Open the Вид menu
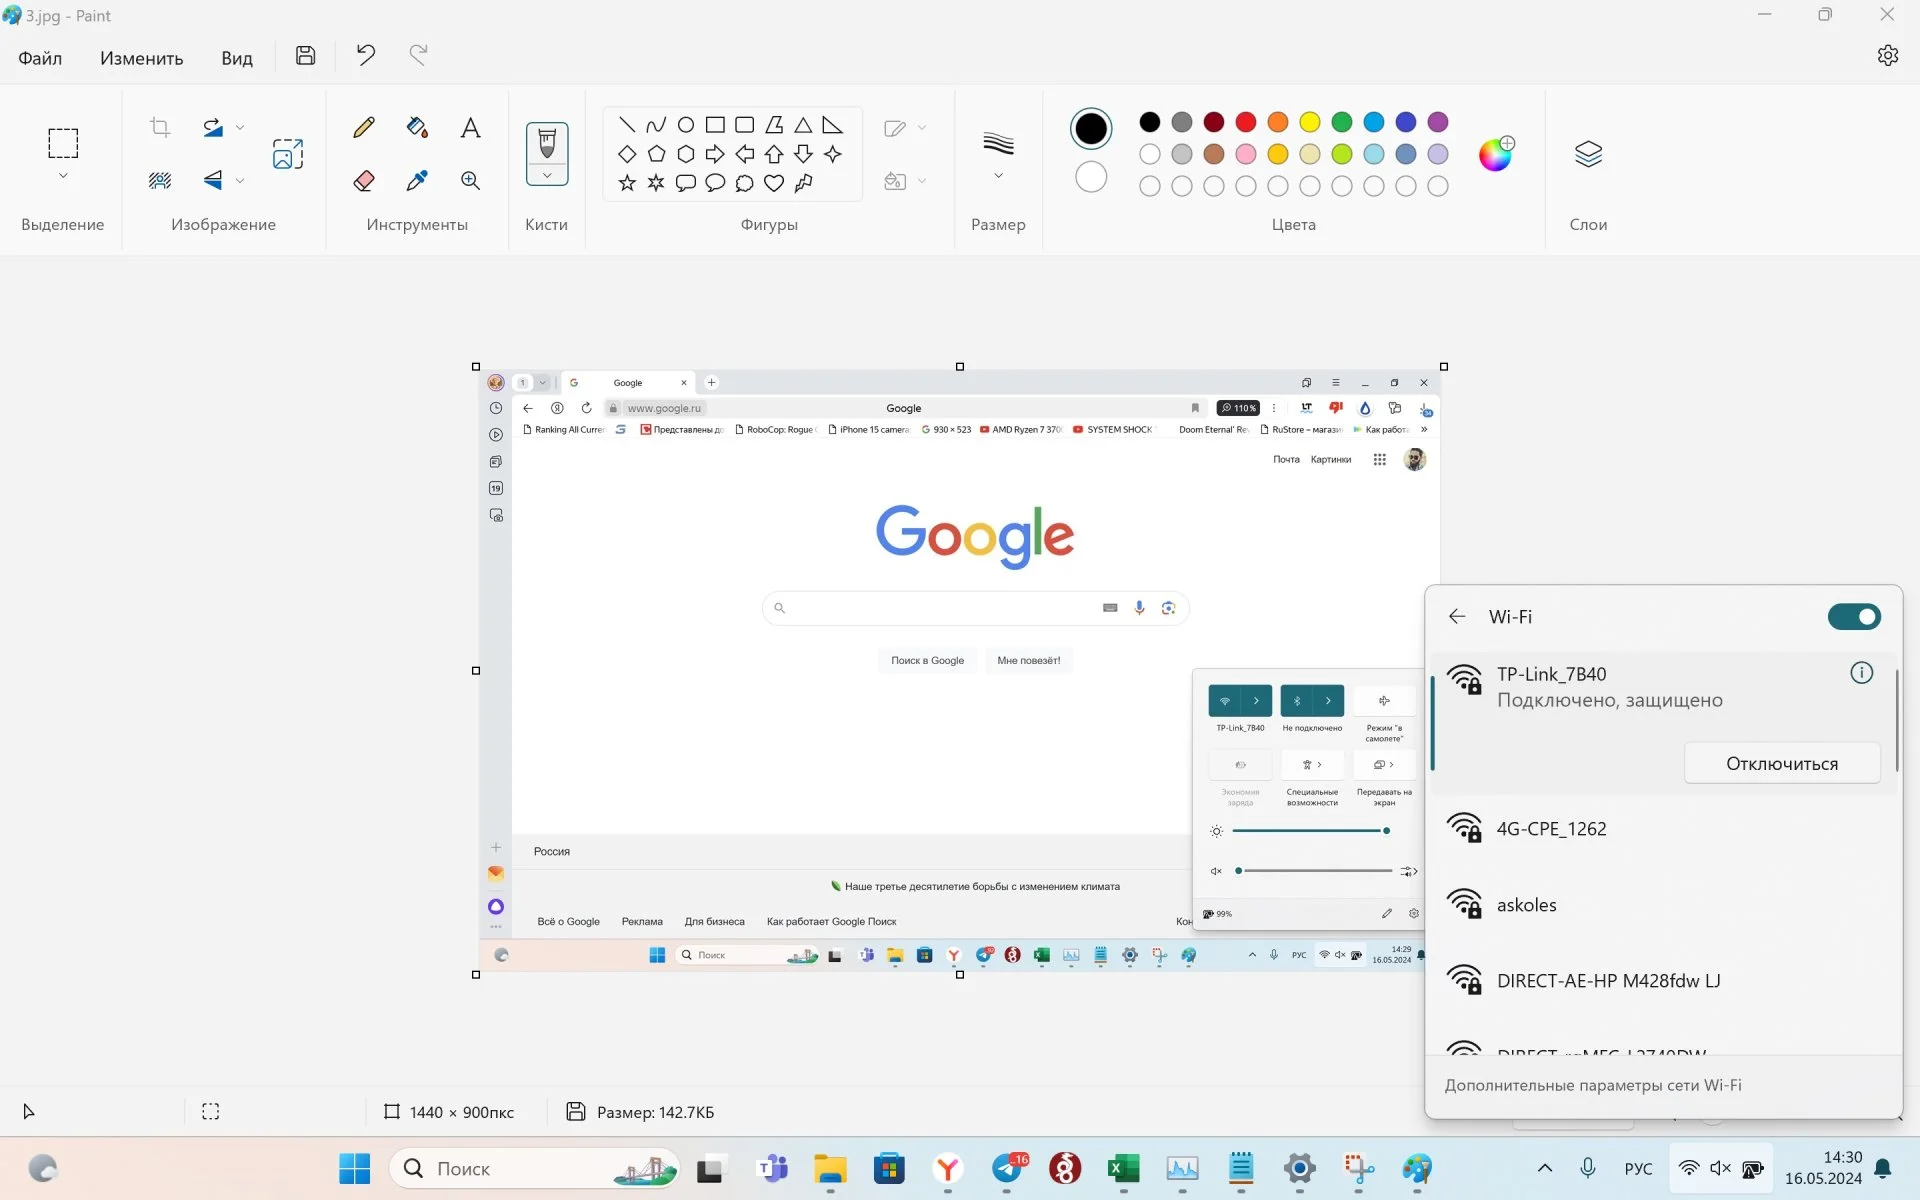 pyautogui.click(x=237, y=58)
